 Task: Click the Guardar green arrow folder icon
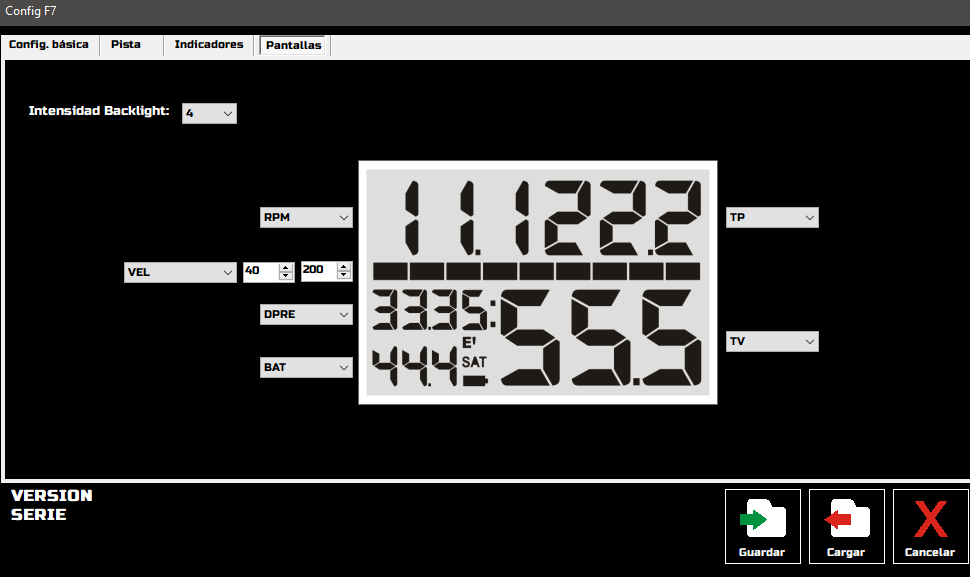point(762,518)
